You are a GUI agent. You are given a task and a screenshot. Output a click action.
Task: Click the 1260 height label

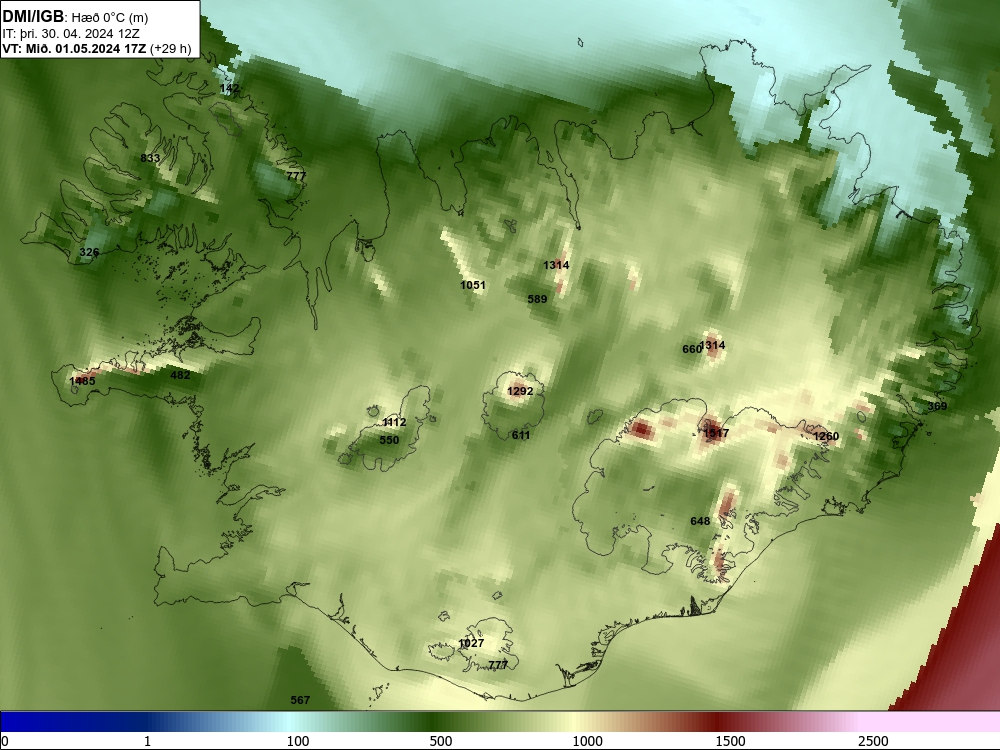tap(826, 436)
